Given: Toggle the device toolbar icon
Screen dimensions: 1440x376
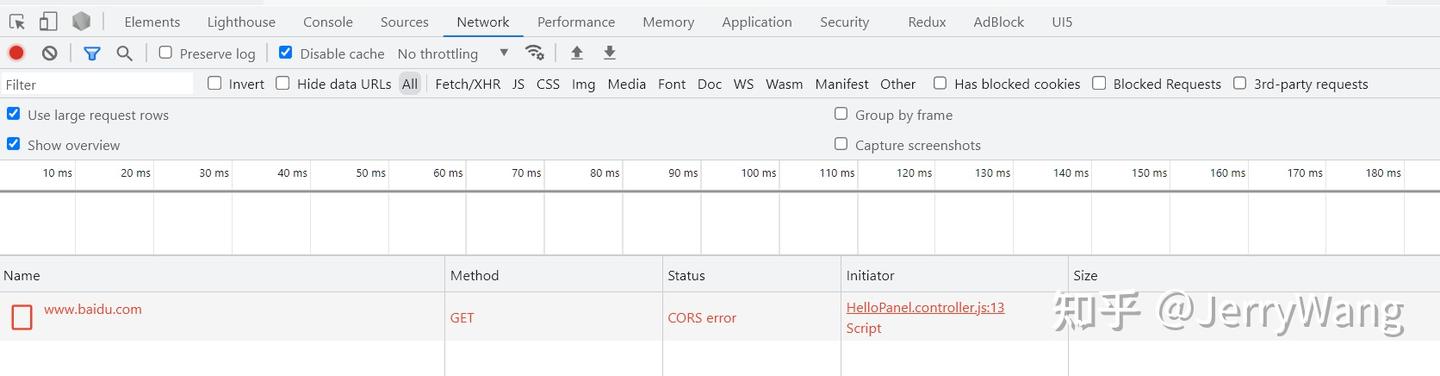Looking at the screenshot, I should click(48, 21).
